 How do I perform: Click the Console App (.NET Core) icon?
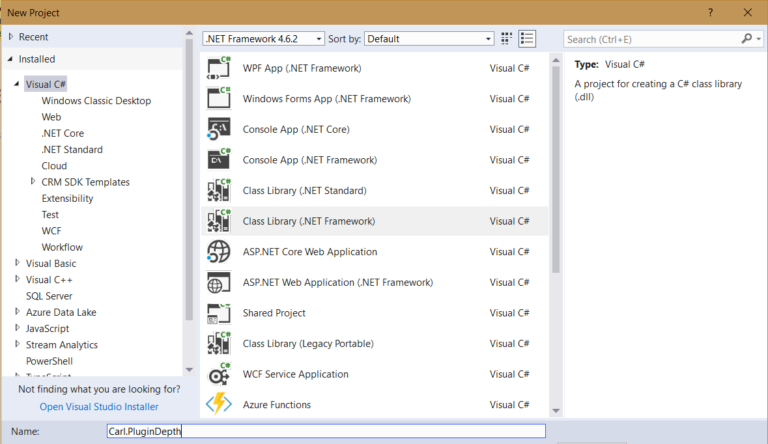tap(219, 129)
